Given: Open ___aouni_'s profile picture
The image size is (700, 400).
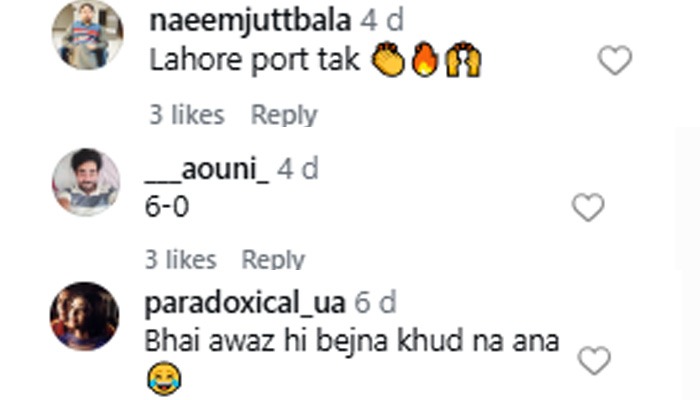Looking at the screenshot, I should click(x=86, y=183).
